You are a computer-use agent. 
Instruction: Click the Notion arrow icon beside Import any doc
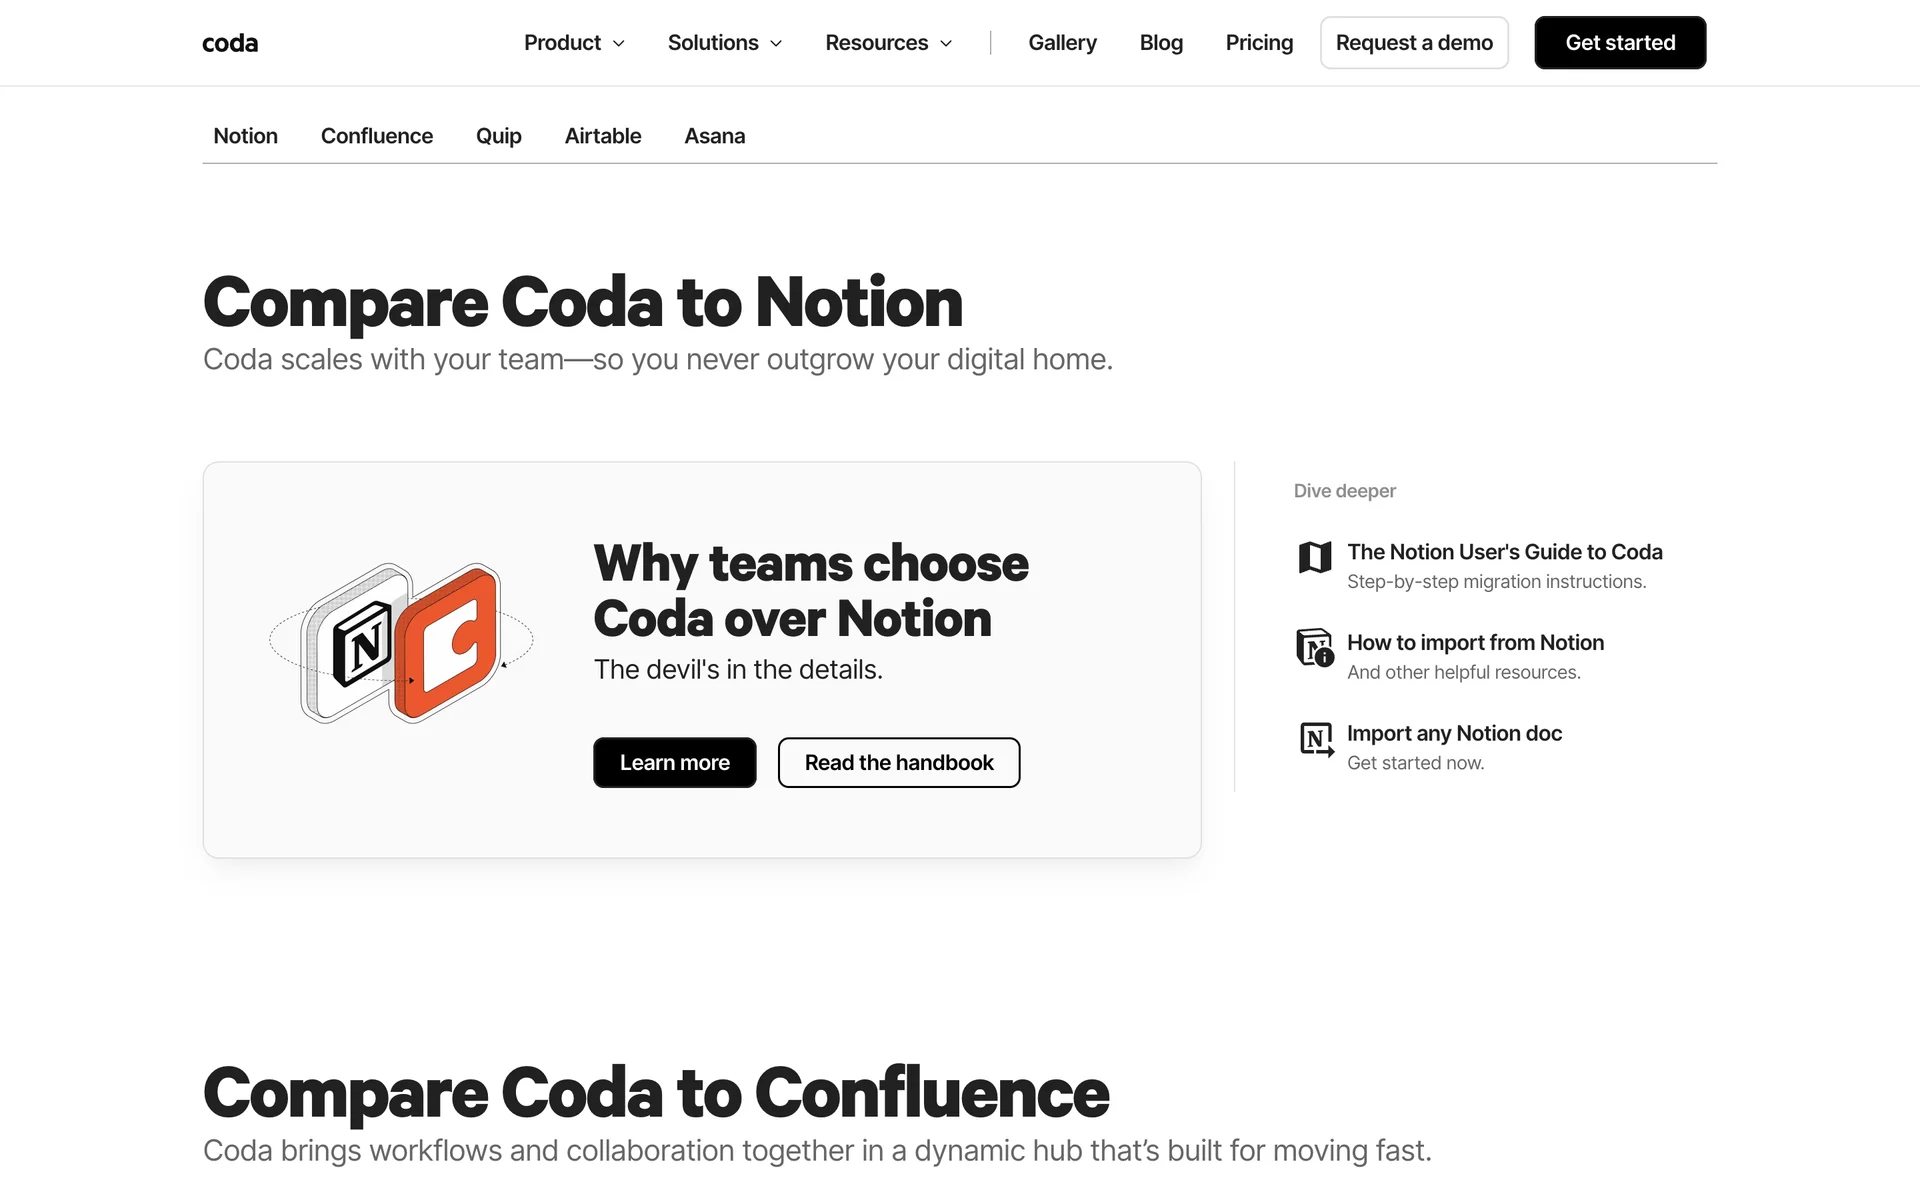(x=1315, y=739)
